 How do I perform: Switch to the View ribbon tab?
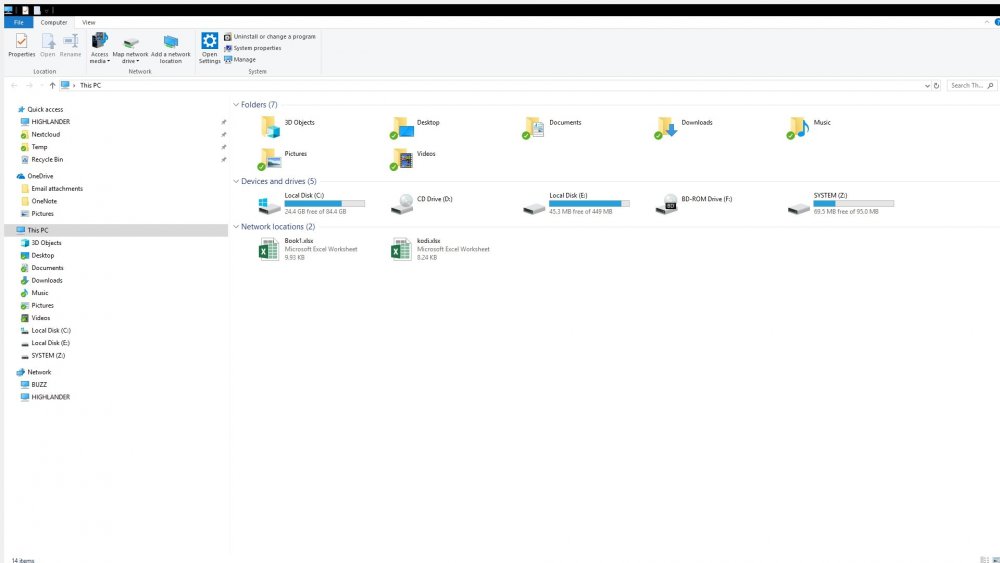coord(89,22)
